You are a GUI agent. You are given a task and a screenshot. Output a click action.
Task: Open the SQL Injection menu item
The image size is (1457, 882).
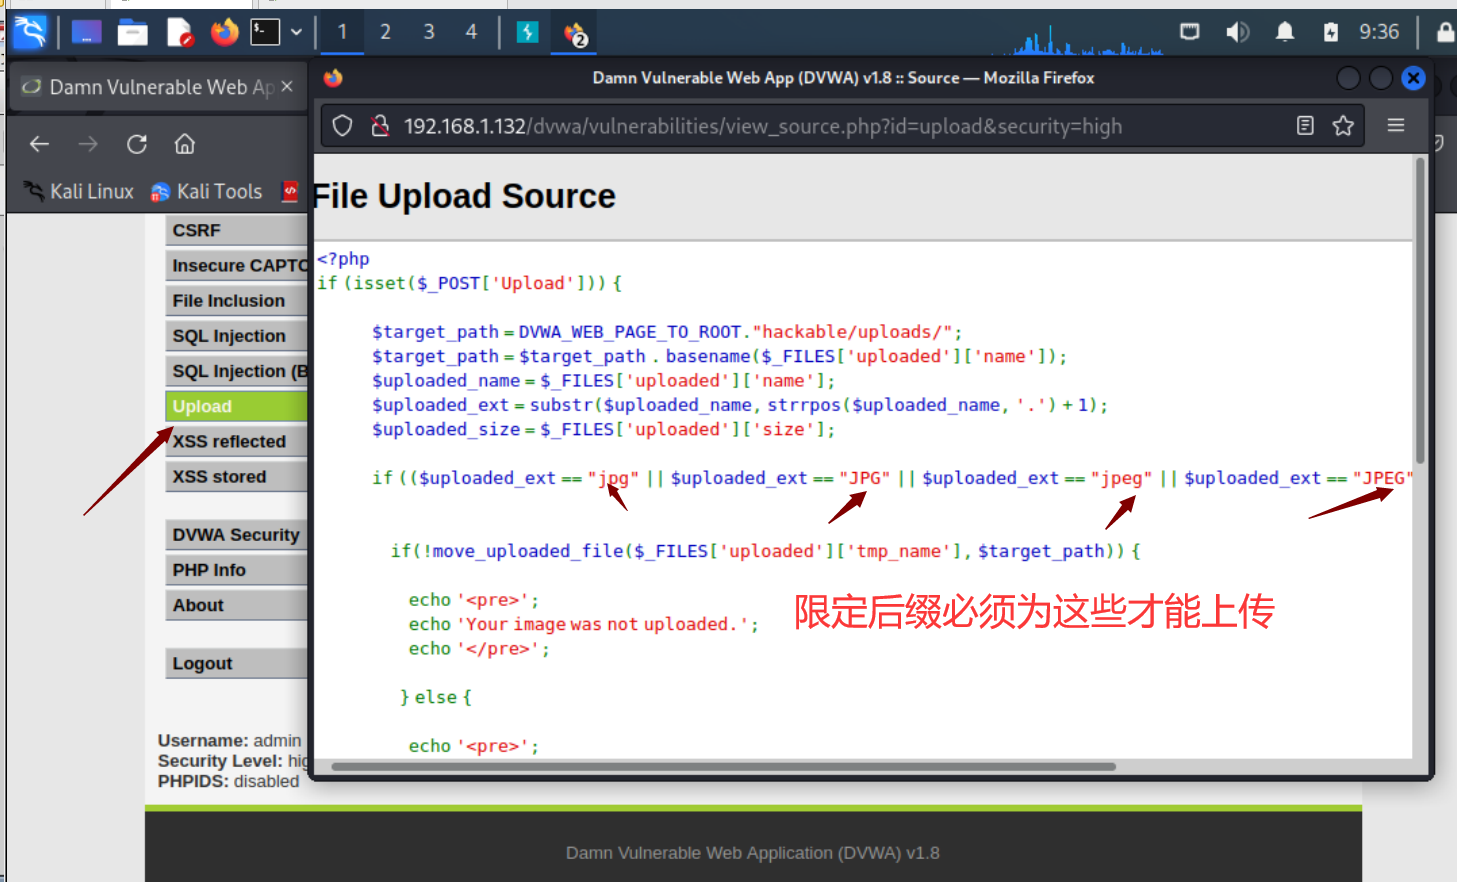(236, 336)
